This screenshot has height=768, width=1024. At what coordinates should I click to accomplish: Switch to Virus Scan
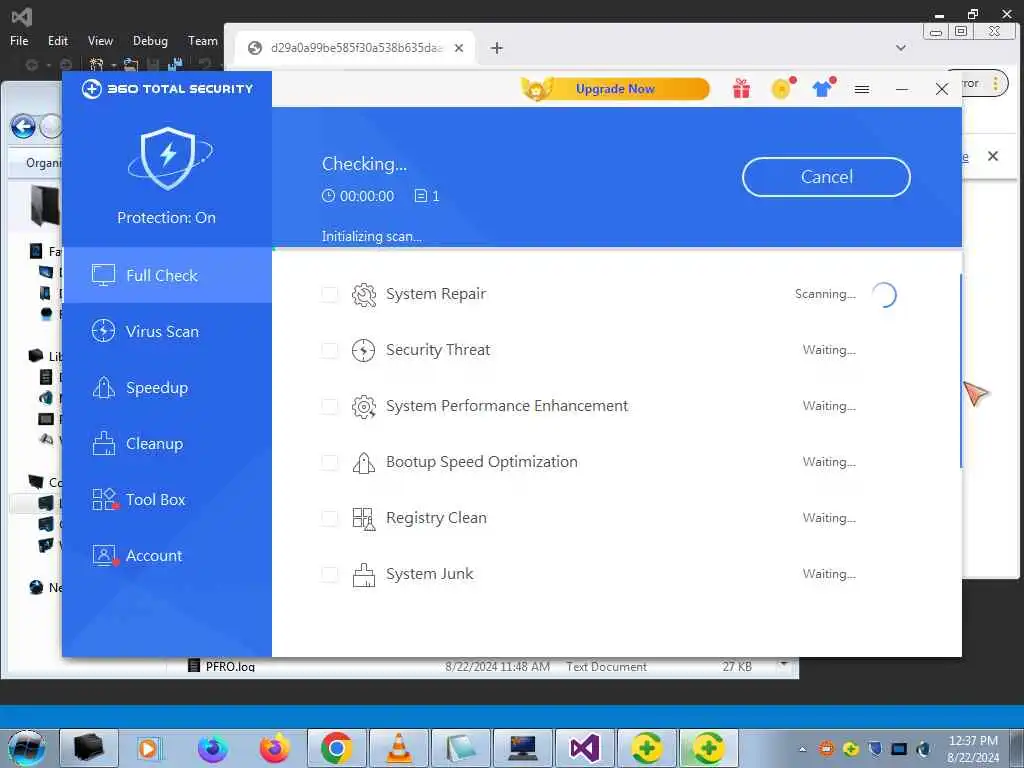coord(167,332)
